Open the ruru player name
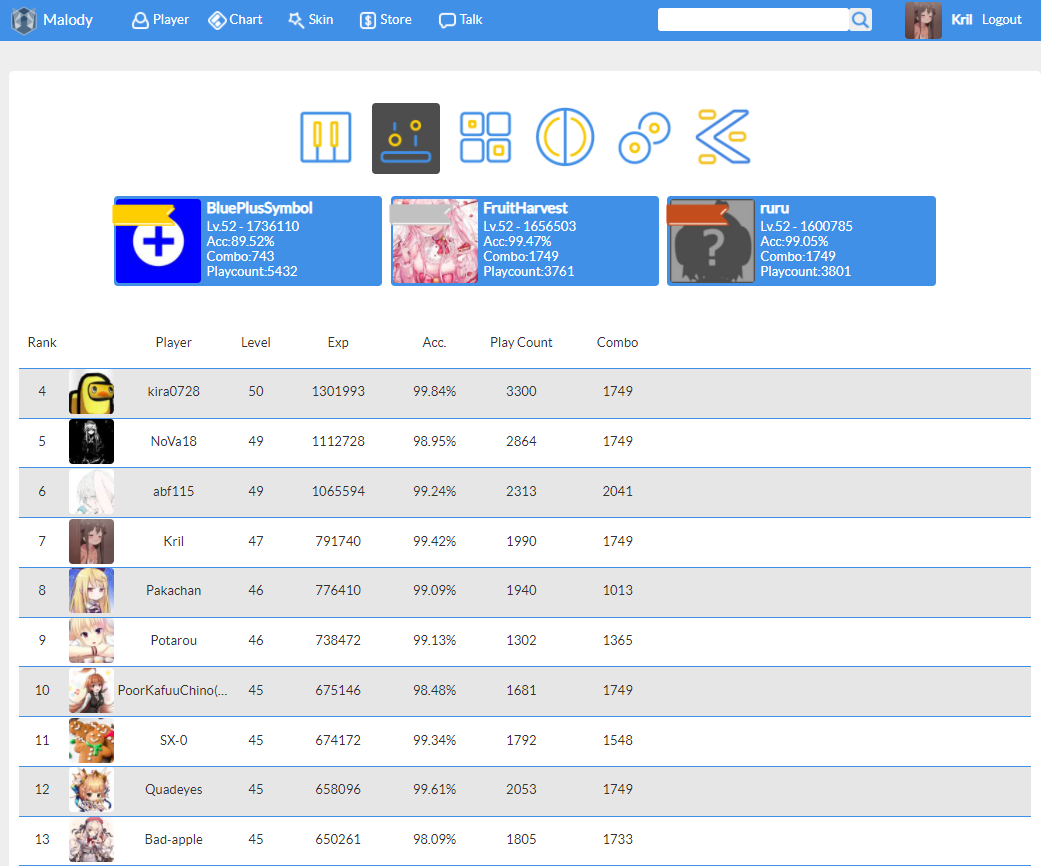 click(x=775, y=208)
